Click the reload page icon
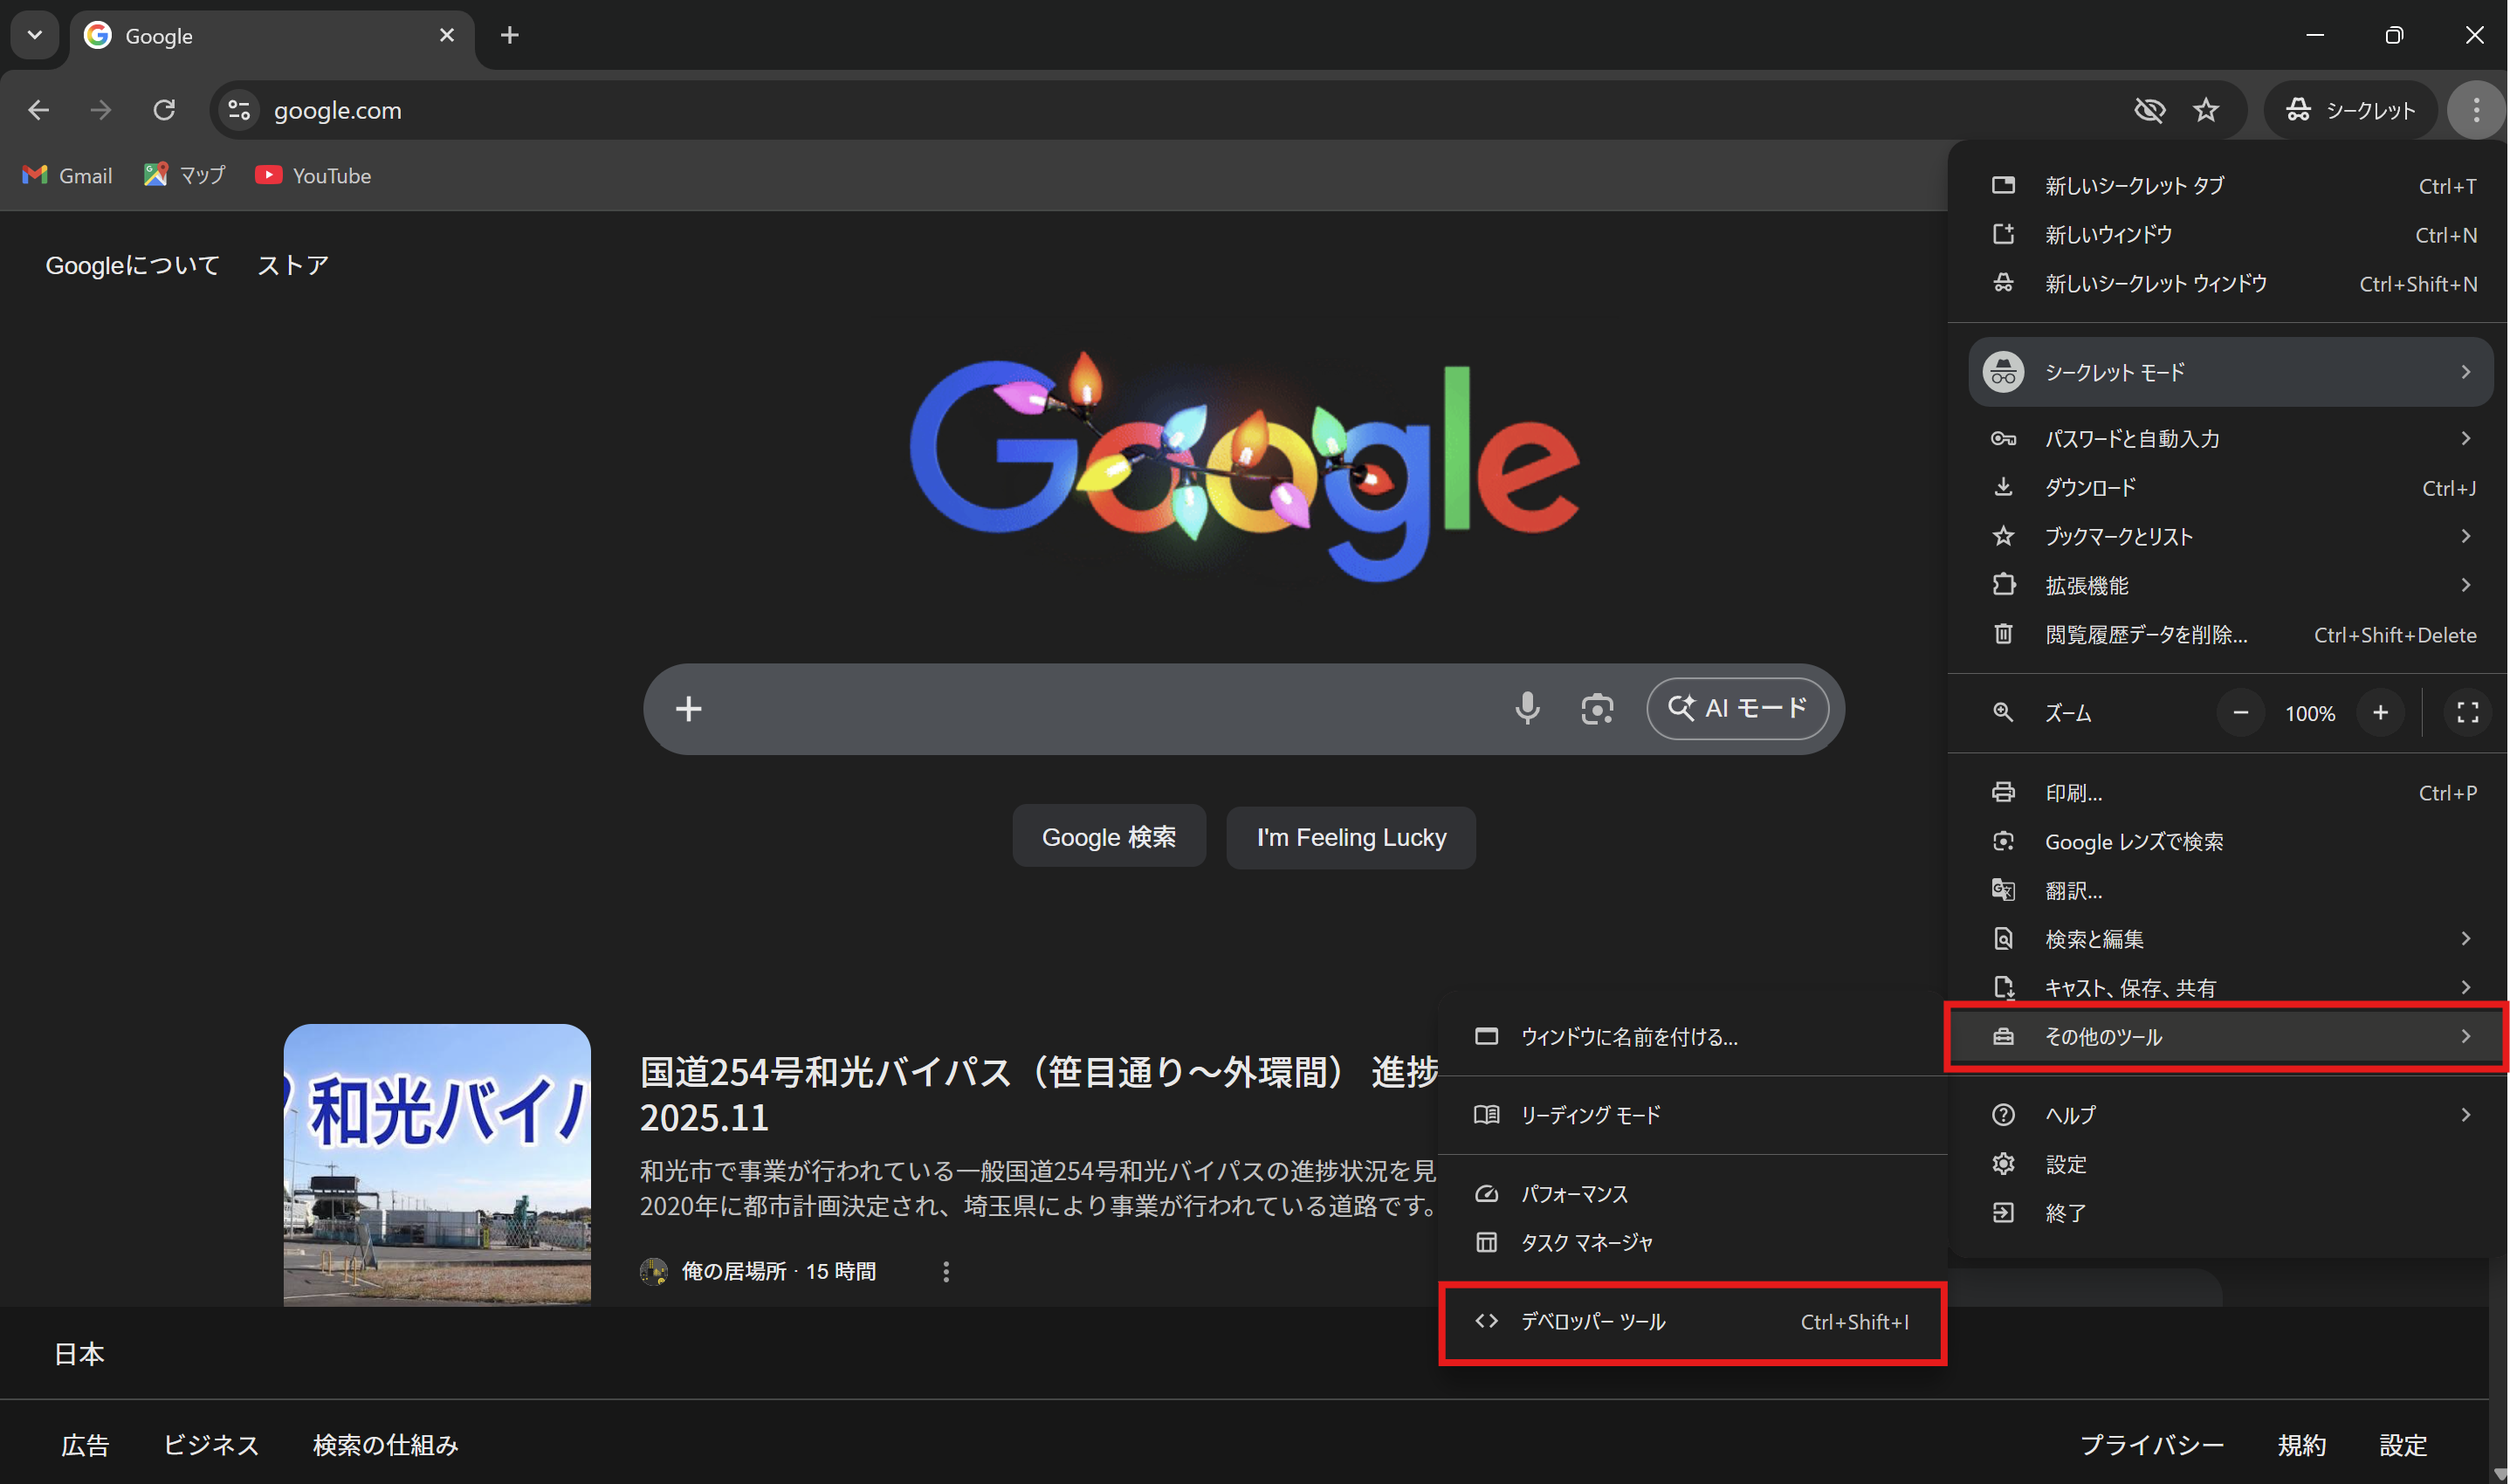2510x1484 pixels. [x=164, y=110]
